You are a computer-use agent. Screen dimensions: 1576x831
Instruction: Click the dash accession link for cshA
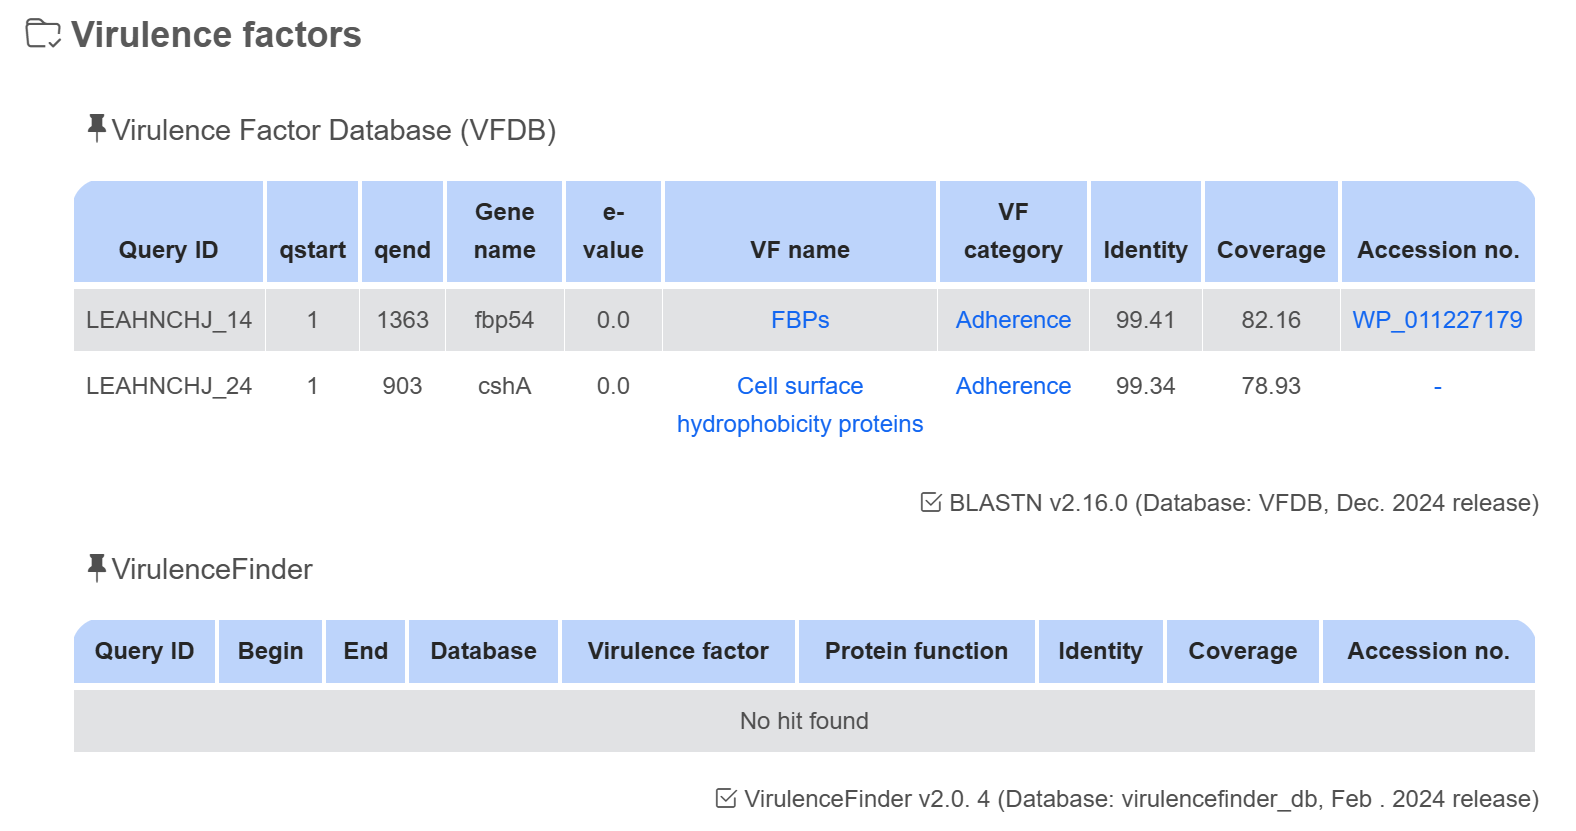(x=1437, y=386)
